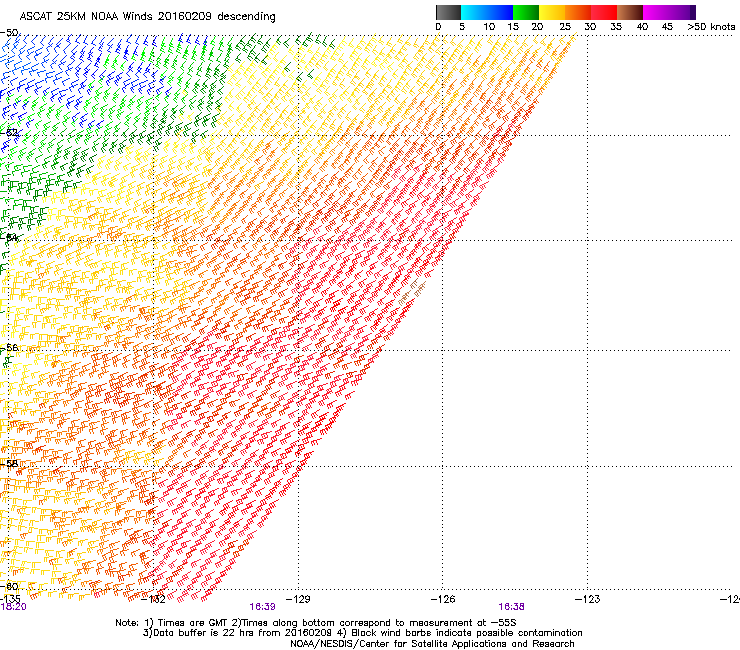Click the '-129' longitude label
This screenshot has width=740, height=650.
(x=298, y=599)
